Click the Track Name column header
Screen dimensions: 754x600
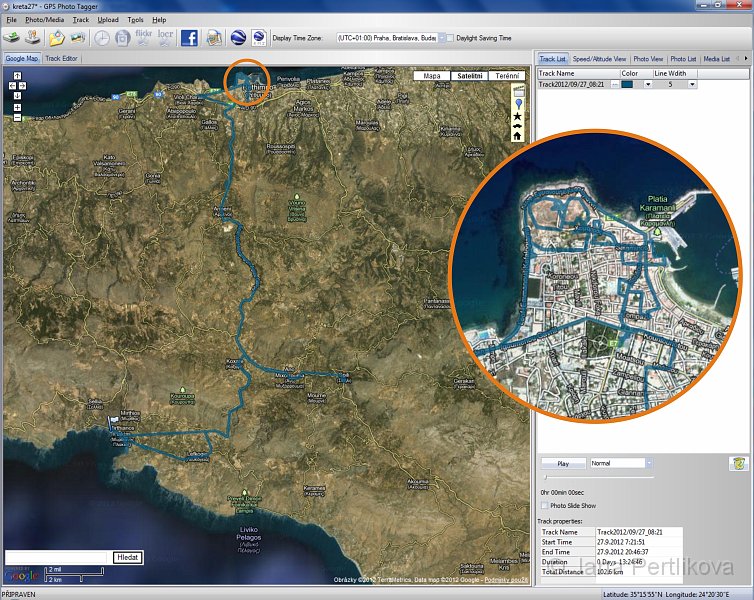pos(578,73)
